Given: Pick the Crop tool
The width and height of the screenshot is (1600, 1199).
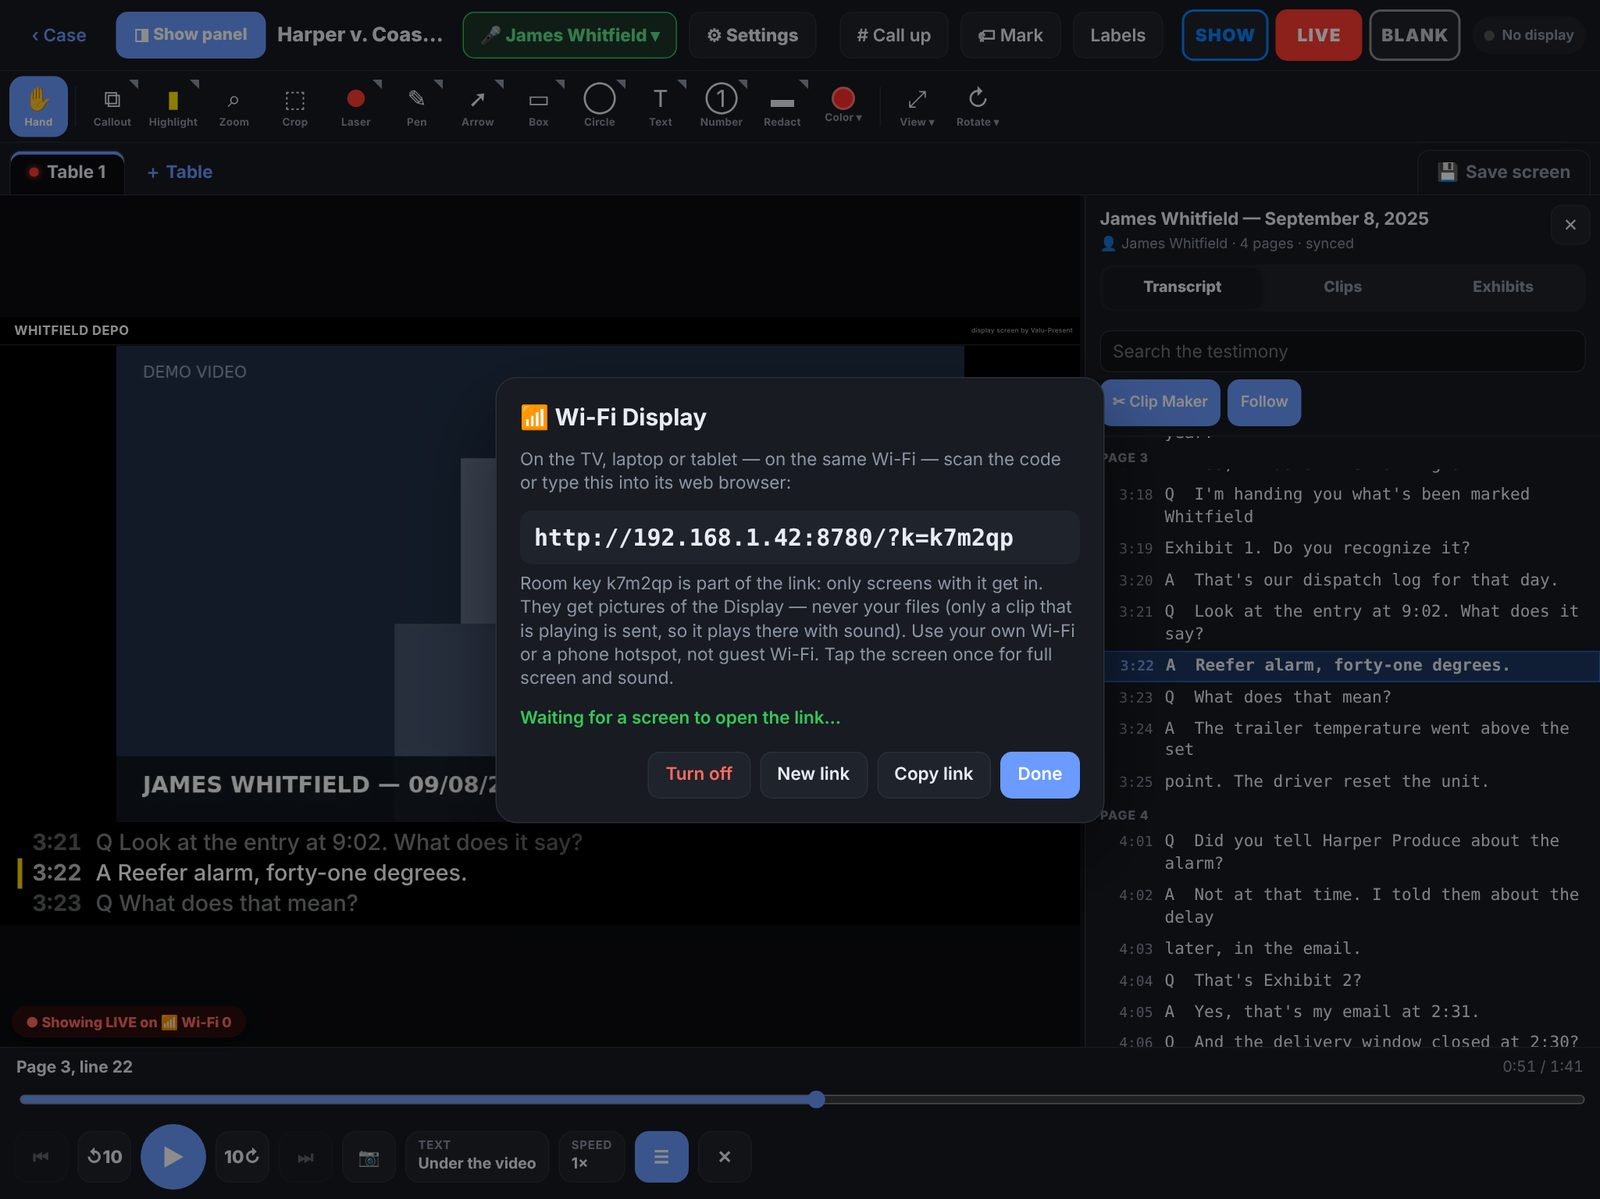Looking at the screenshot, I should pyautogui.click(x=295, y=106).
